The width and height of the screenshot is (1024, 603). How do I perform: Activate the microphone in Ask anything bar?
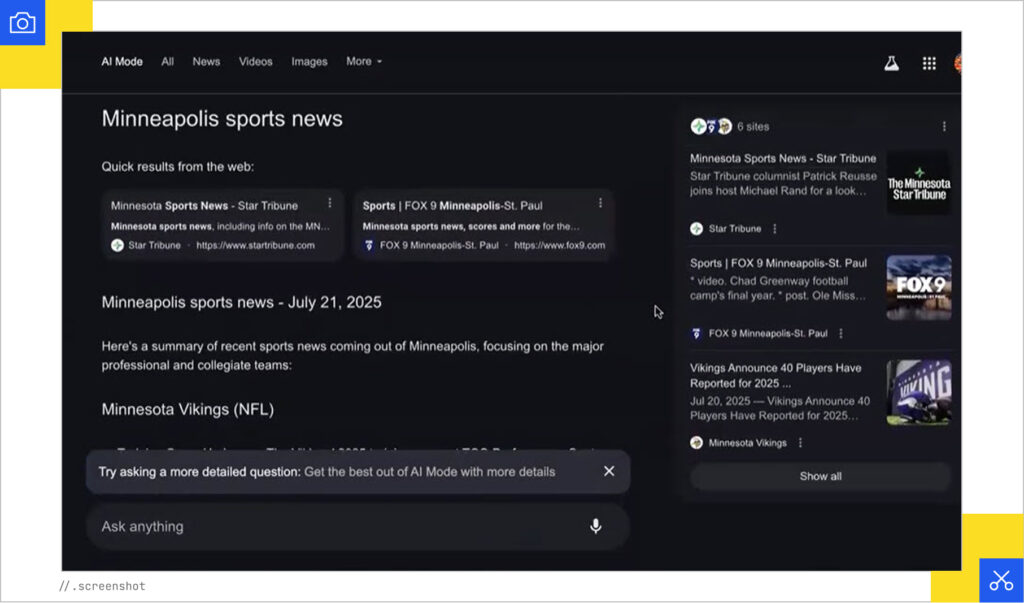pyautogui.click(x=596, y=527)
